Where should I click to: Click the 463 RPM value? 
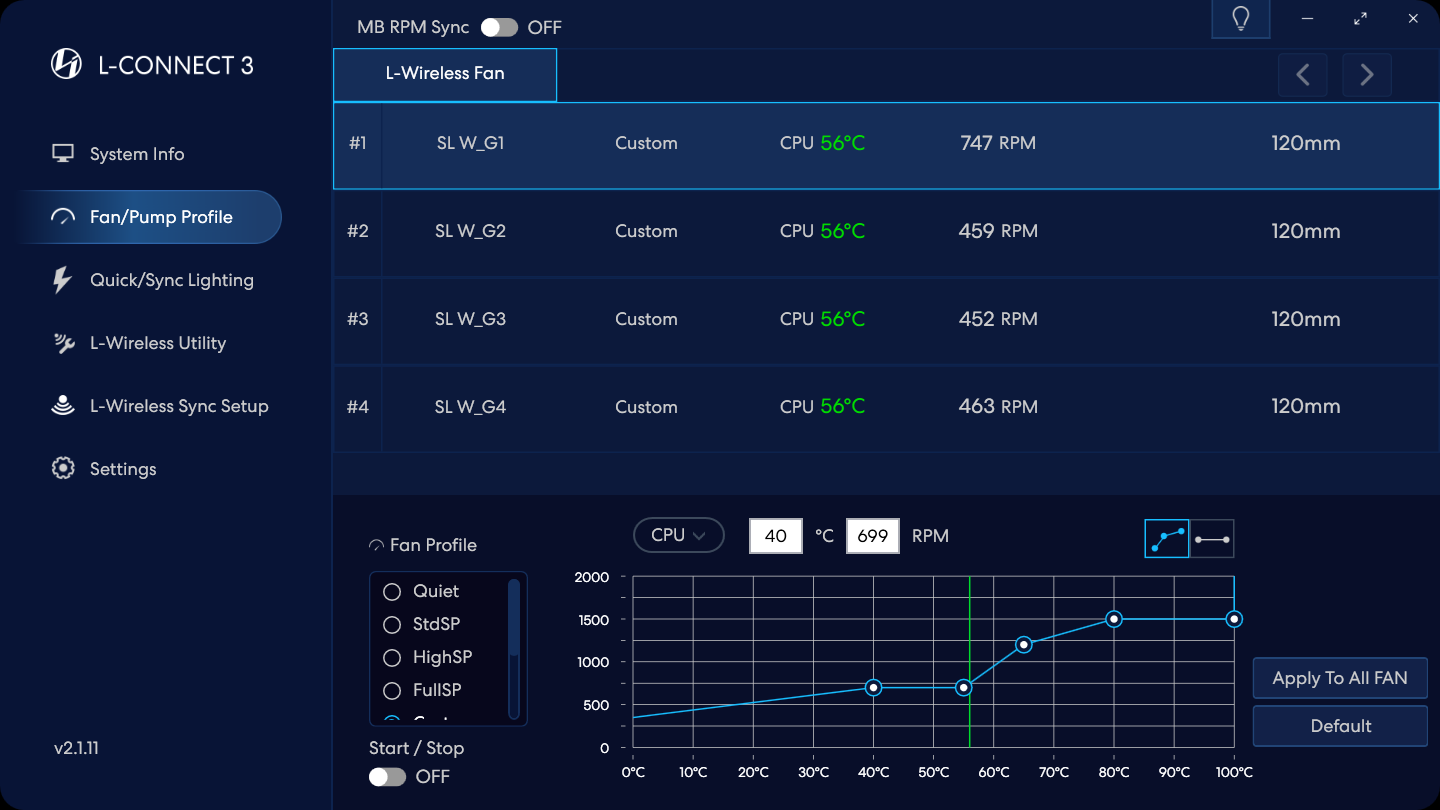[998, 407]
